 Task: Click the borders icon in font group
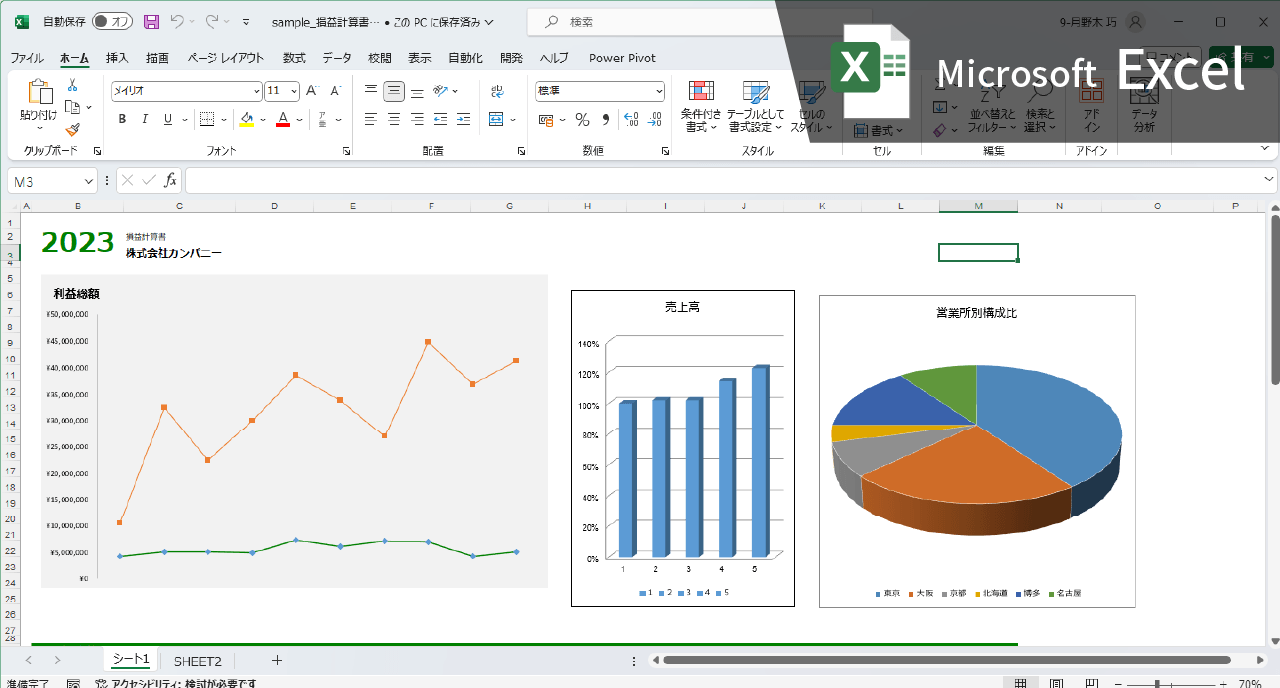pyautogui.click(x=207, y=120)
